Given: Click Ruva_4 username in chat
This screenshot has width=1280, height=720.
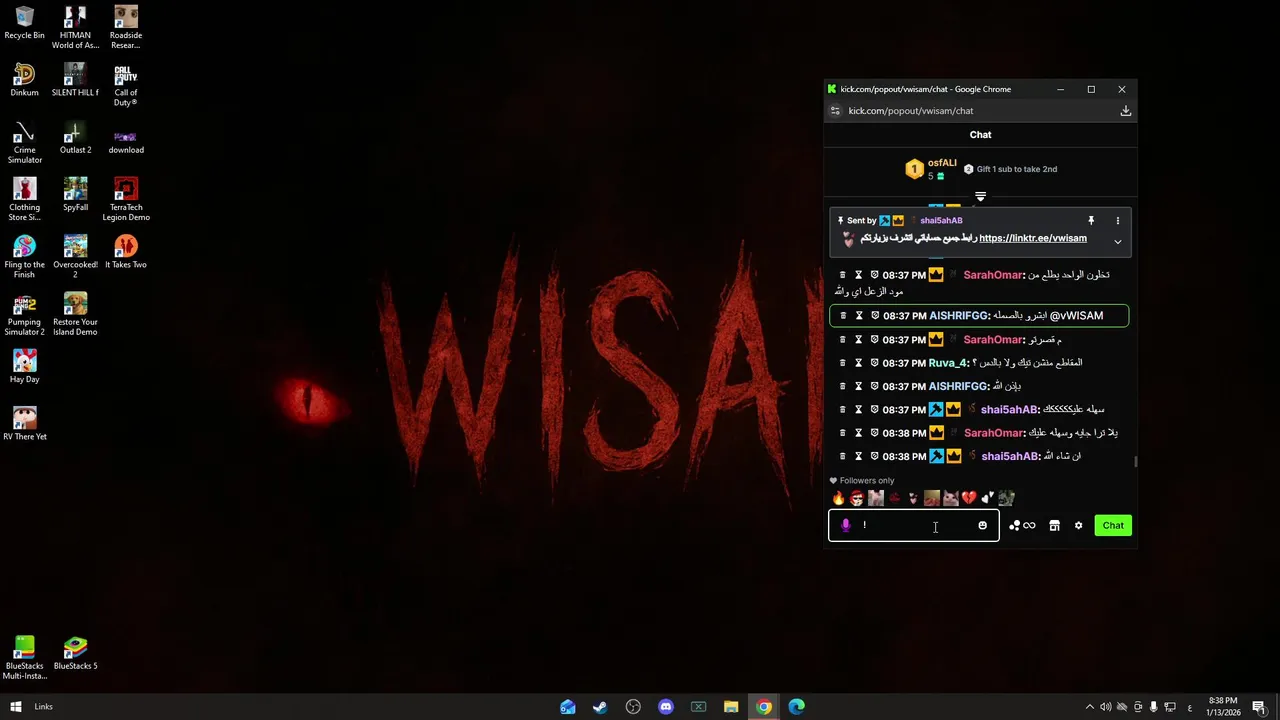Looking at the screenshot, I should pyautogui.click(x=948, y=363).
